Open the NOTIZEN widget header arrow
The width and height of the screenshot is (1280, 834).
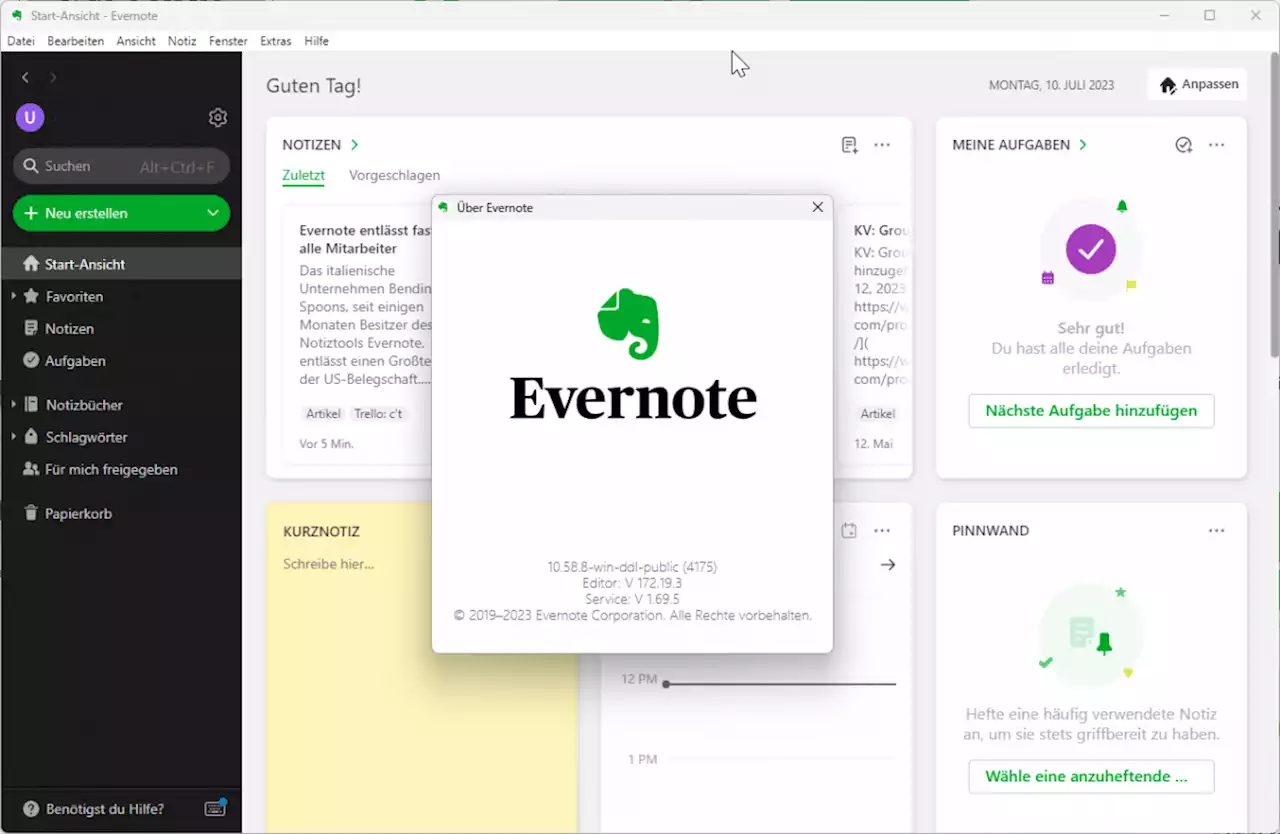coord(355,145)
